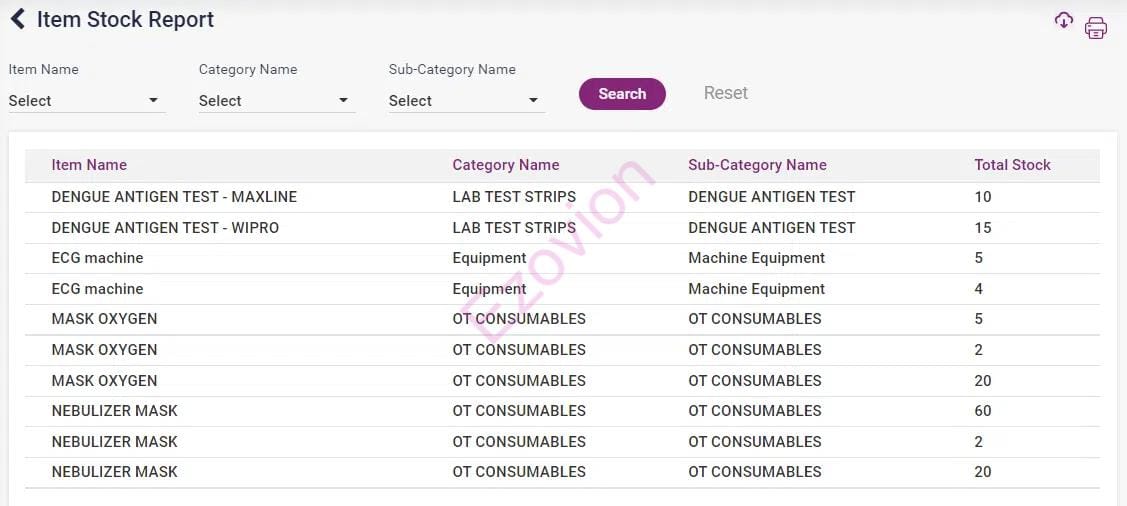1127x506 pixels.
Task: Click the Total Stock column header
Action: pyautogui.click(x=1012, y=165)
